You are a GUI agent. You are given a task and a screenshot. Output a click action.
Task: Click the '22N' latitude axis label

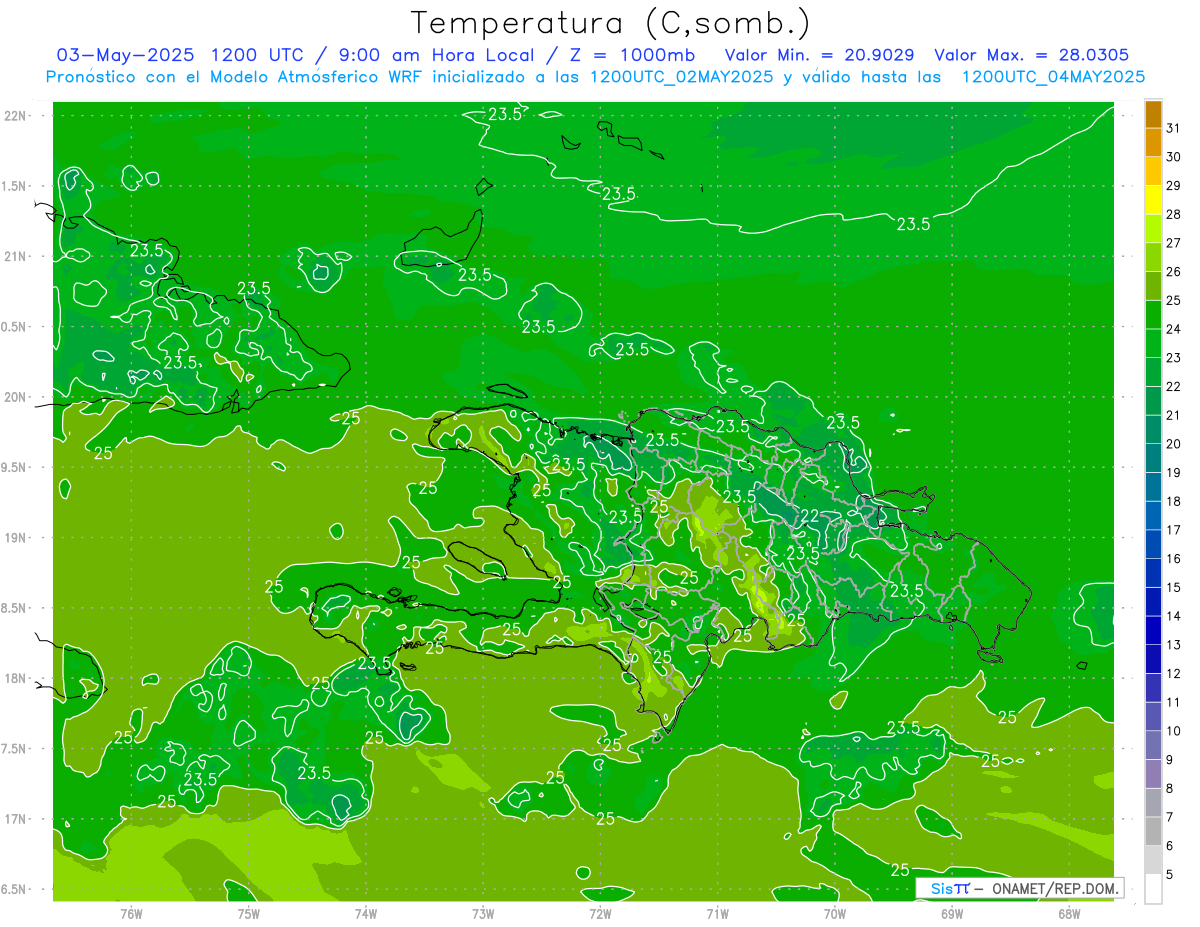(x=15, y=115)
